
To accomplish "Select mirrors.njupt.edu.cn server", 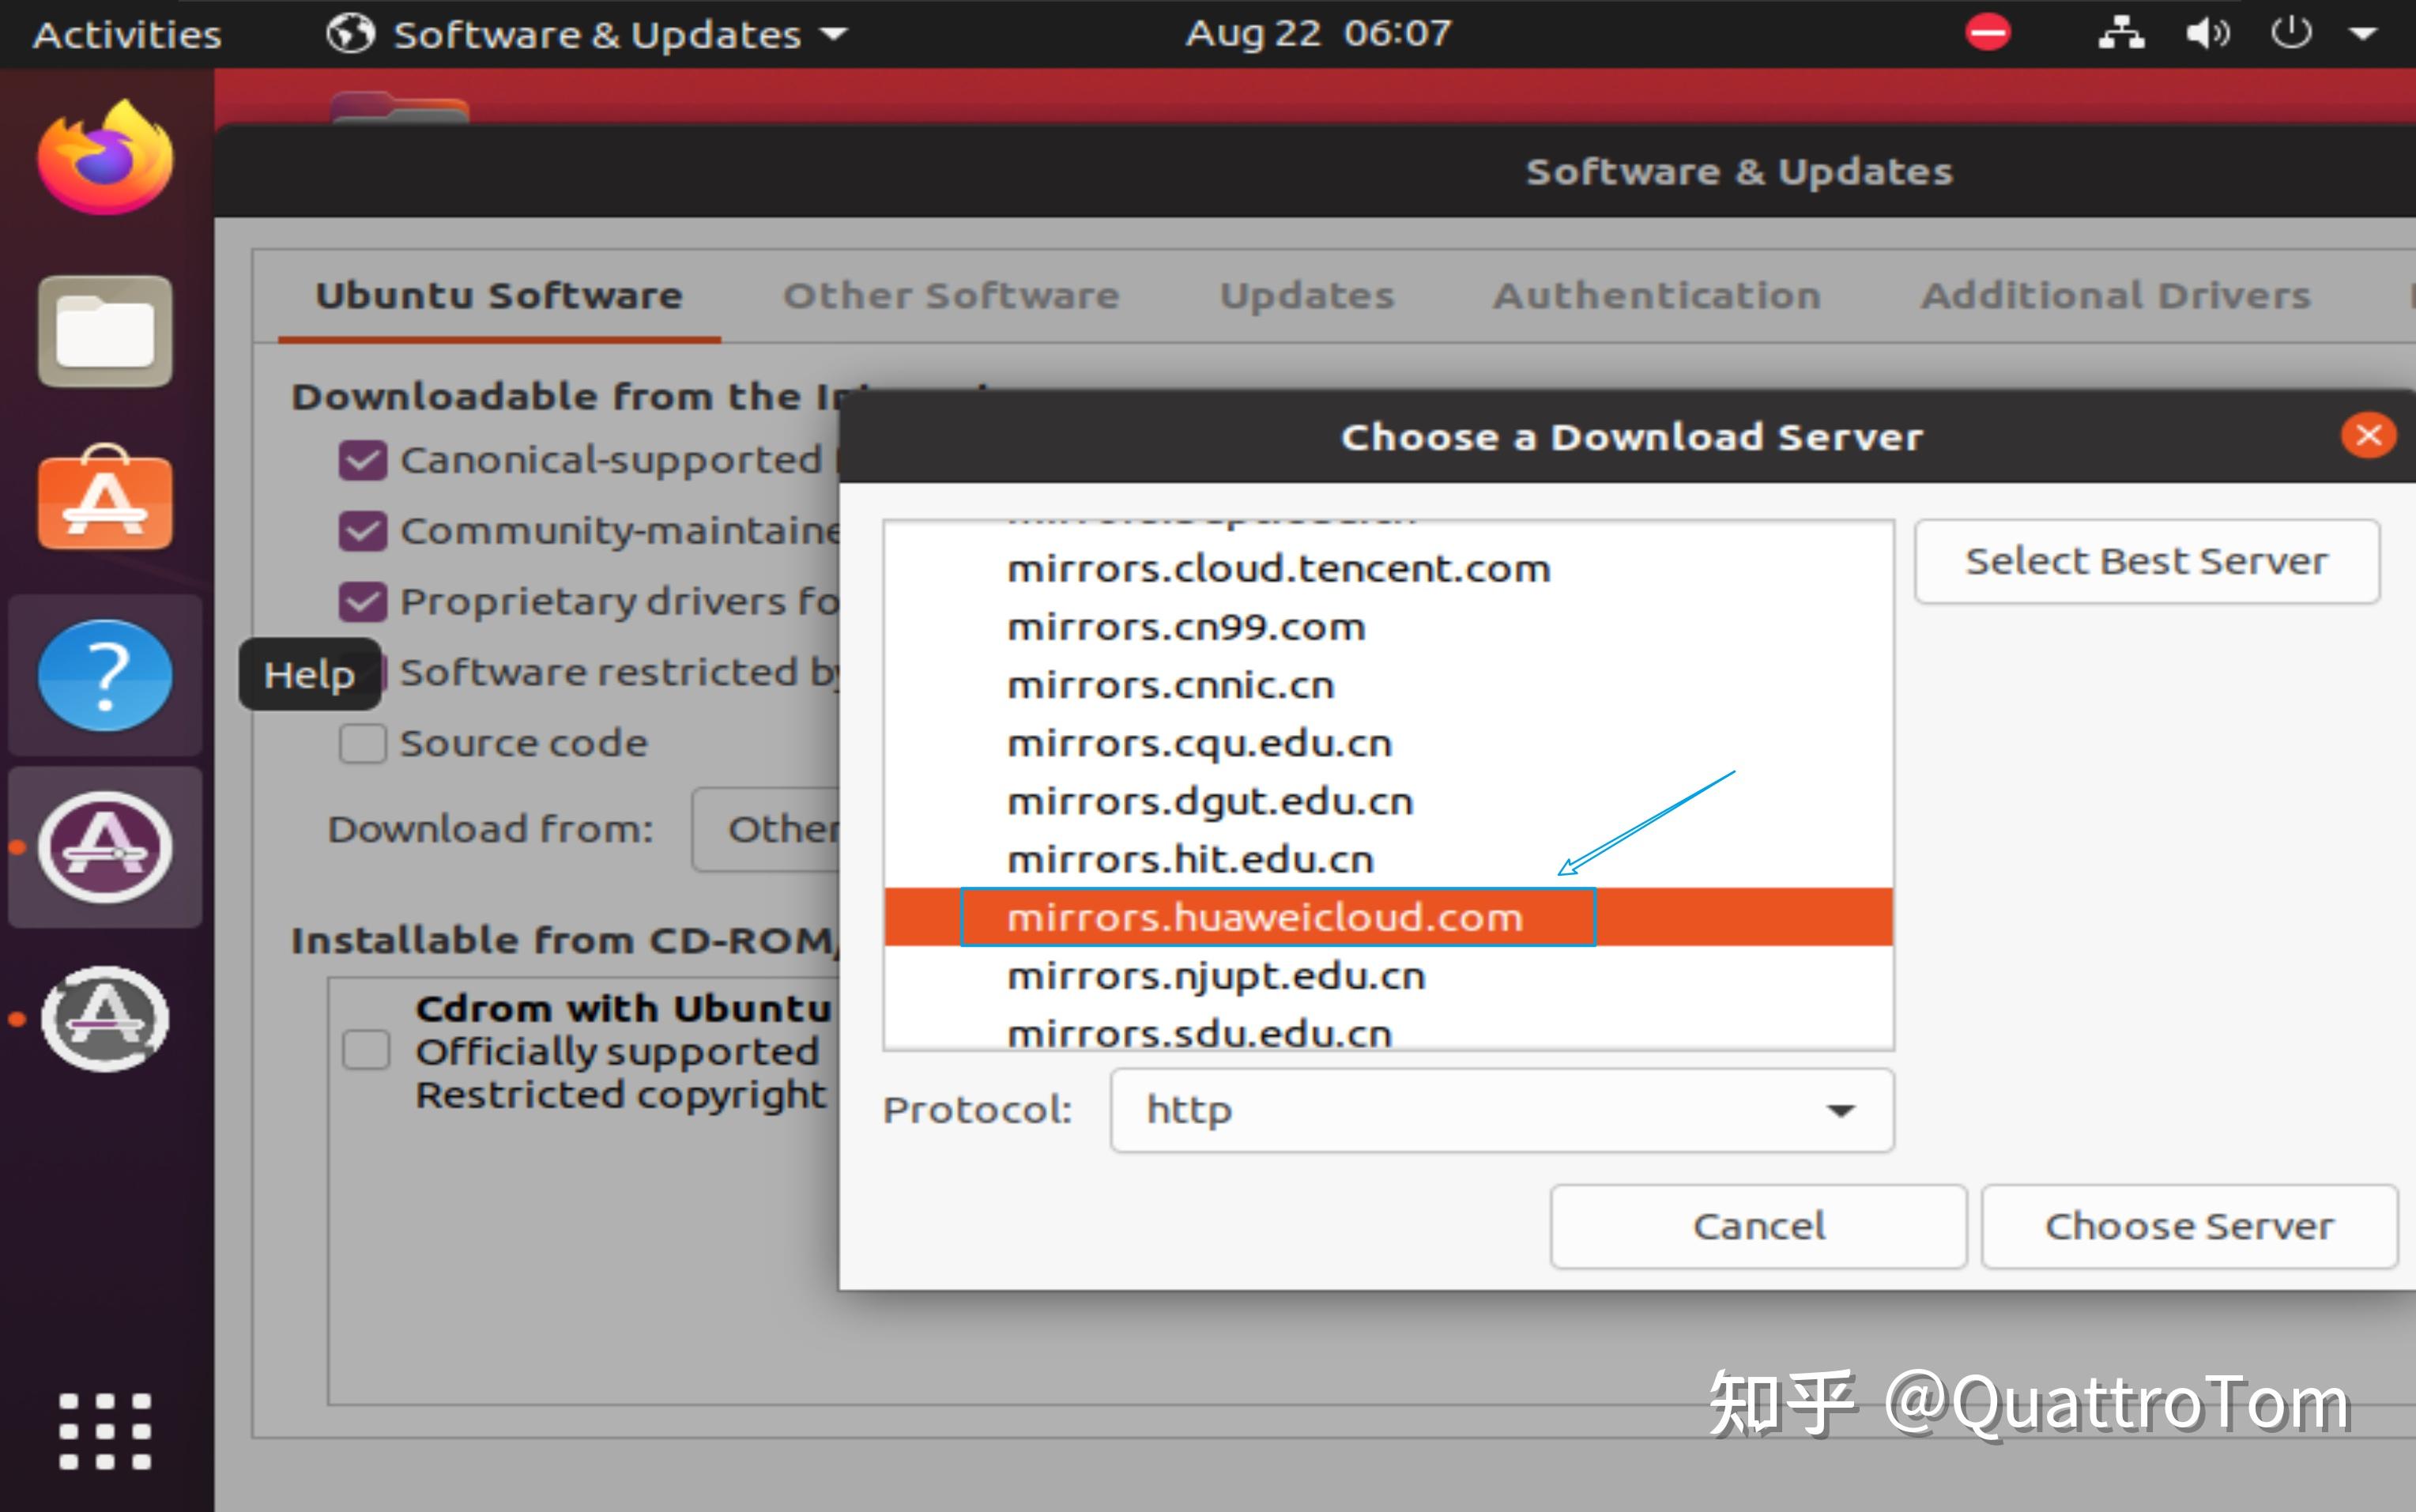I will click(1388, 975).
